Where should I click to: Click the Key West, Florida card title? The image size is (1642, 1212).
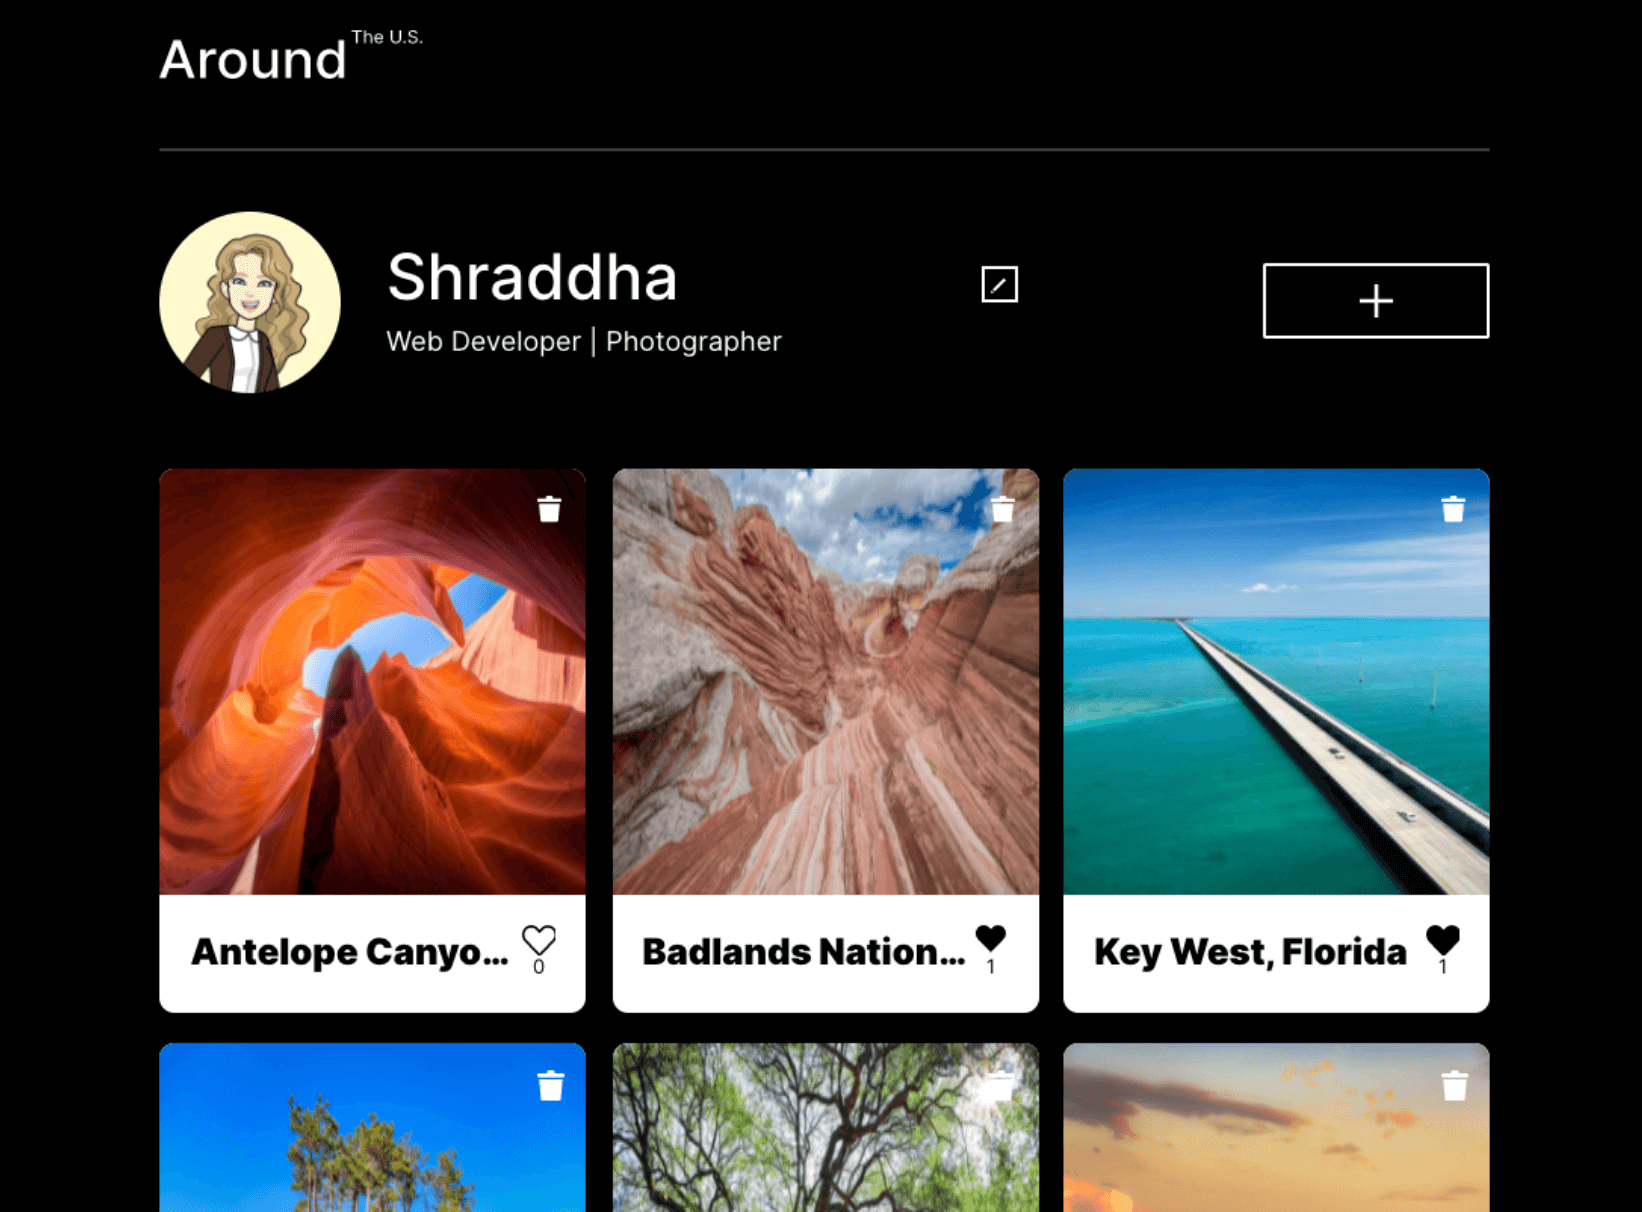pos(1250,952)
